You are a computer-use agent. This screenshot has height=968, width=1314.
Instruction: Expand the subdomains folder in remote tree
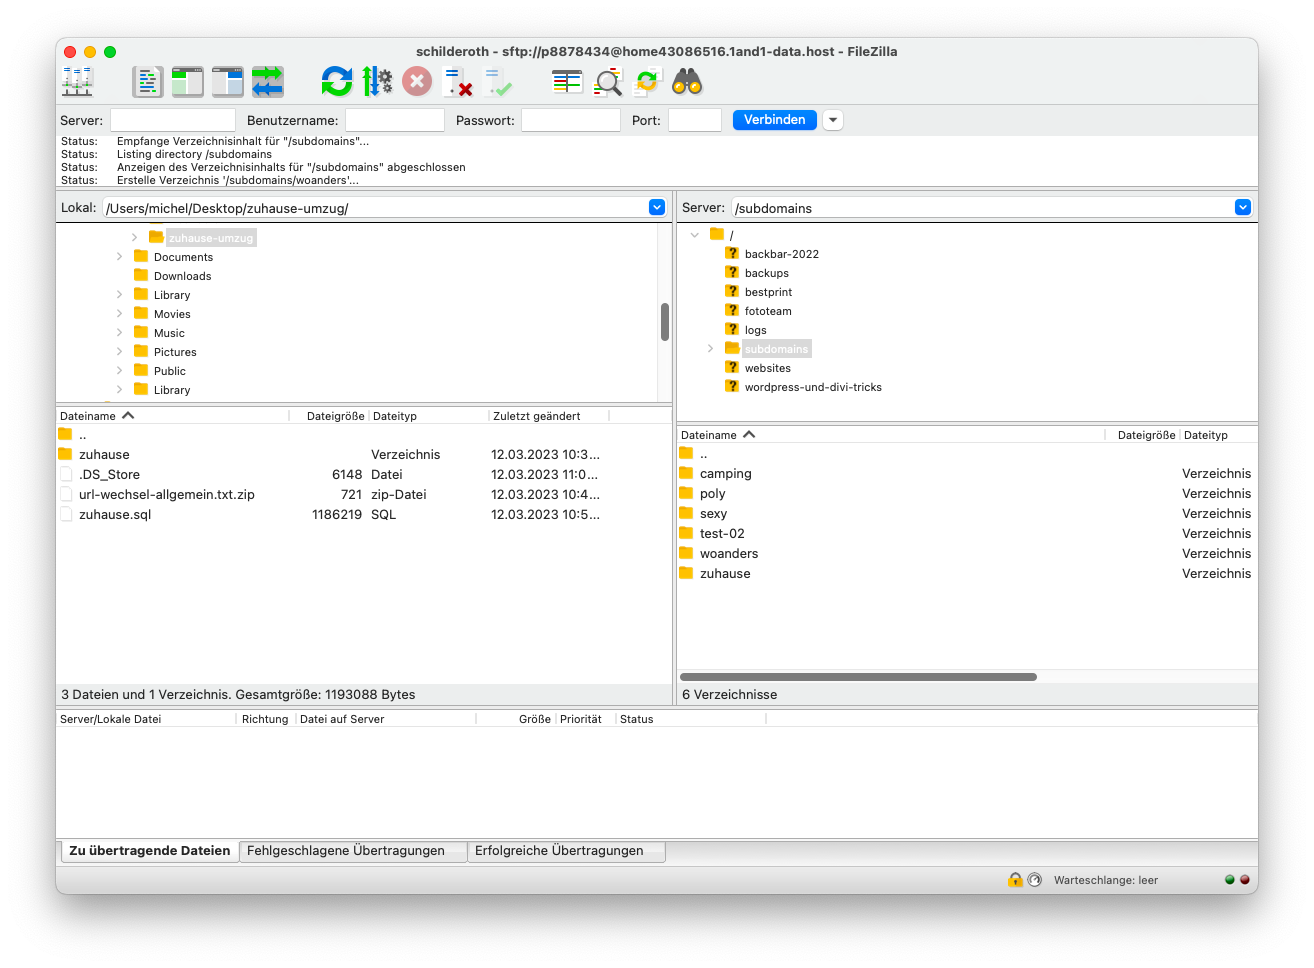(x=711, y=349)
